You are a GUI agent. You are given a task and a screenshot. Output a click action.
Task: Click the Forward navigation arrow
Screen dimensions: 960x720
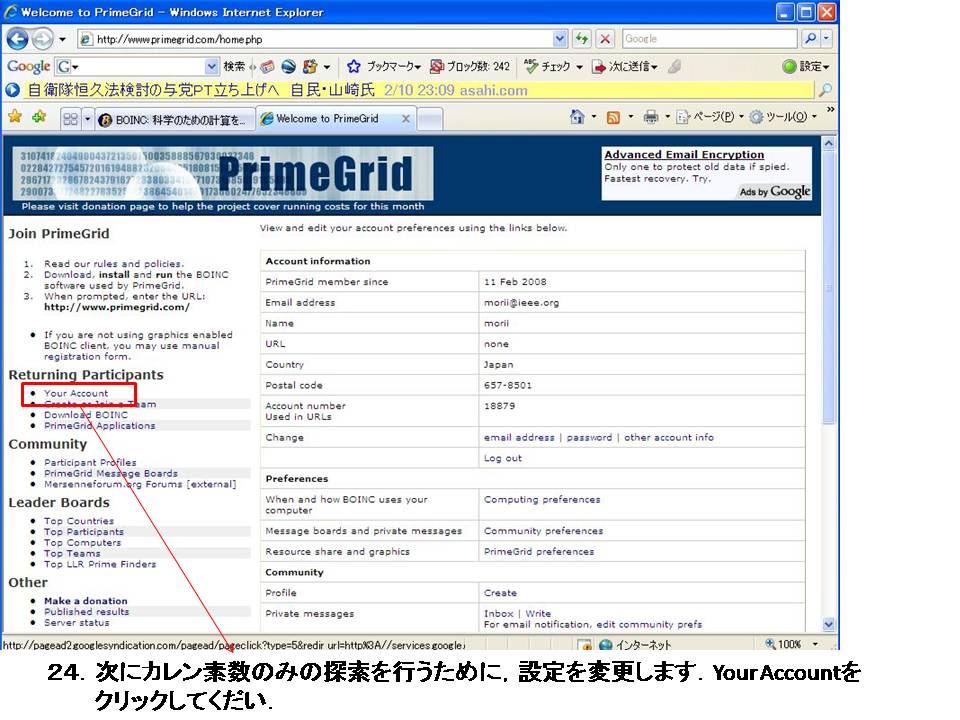coord(42,39)
